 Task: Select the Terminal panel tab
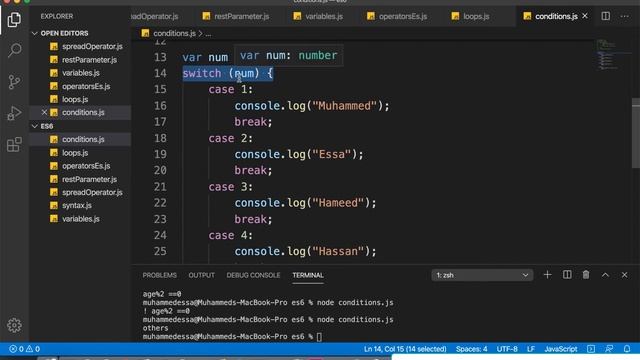(x=308, y=275)
